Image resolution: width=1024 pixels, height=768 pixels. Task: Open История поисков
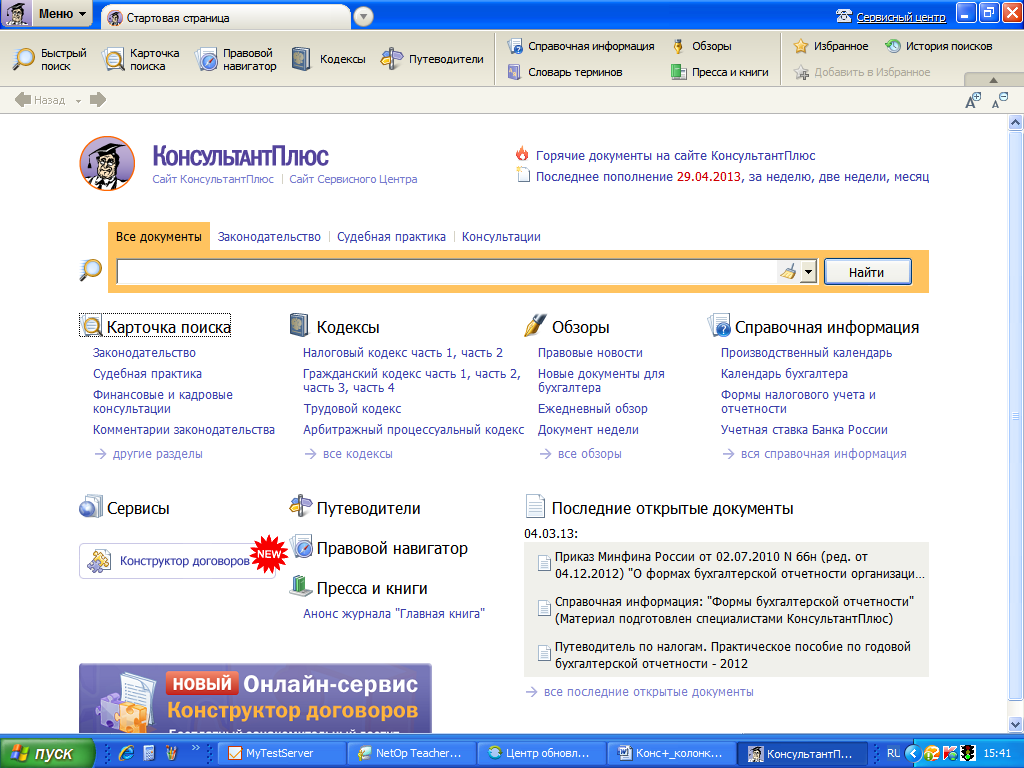point(938,46)
